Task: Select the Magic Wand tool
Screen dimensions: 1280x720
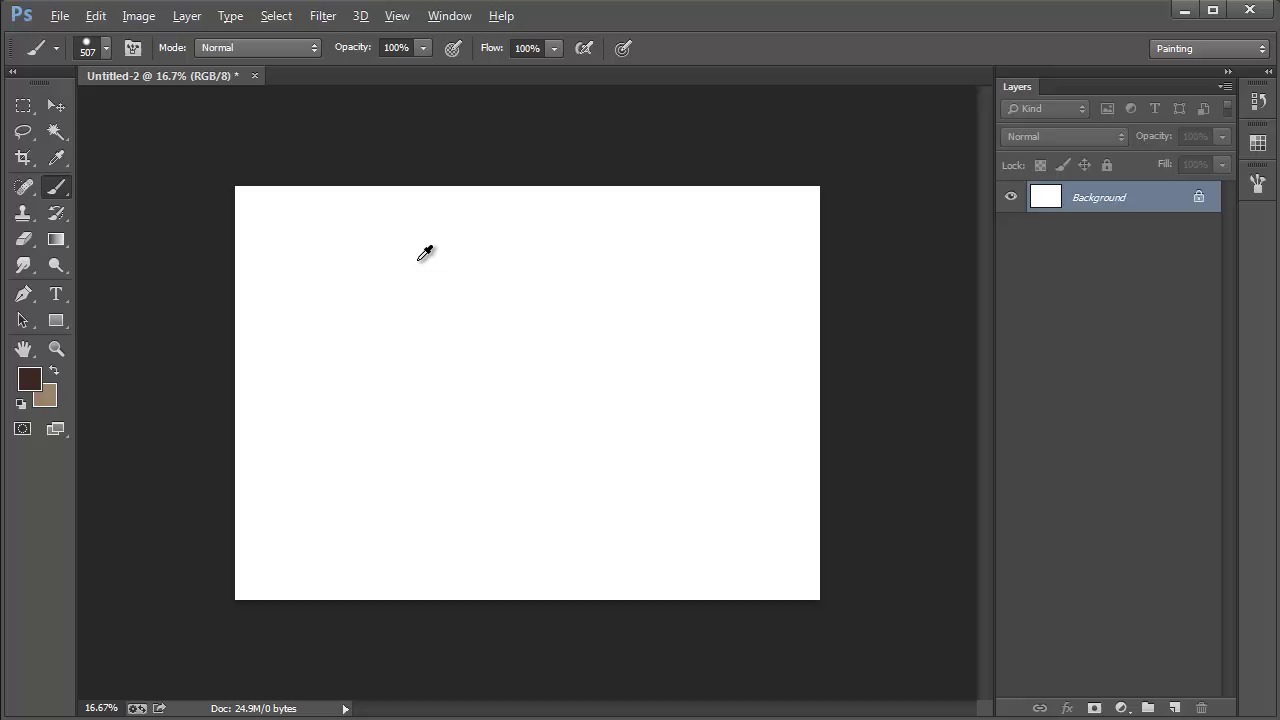Action: click(x=56, y=132)
